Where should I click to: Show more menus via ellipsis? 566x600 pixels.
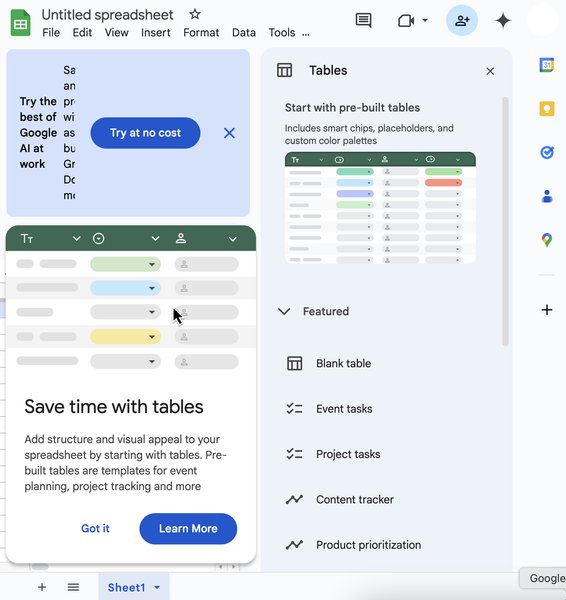305,34
